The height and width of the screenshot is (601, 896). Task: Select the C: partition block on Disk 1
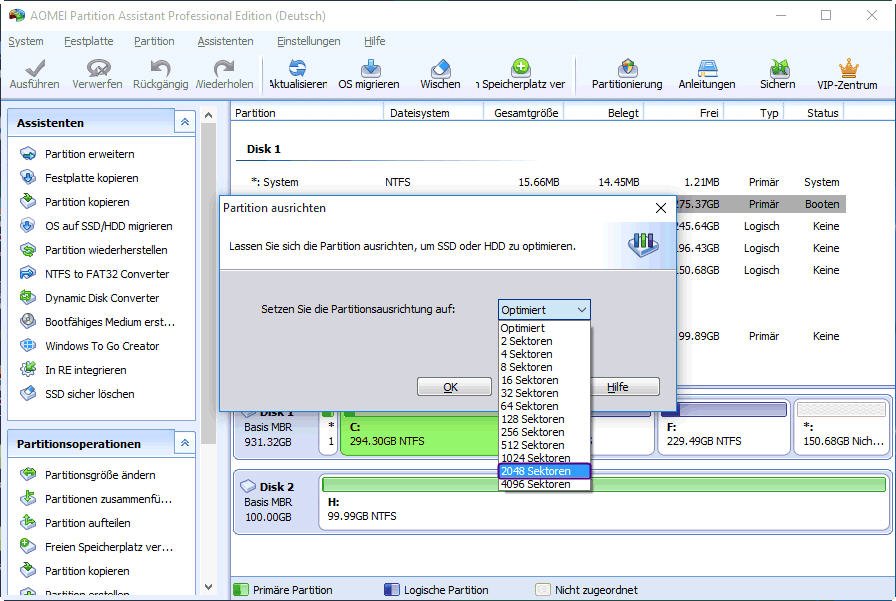(420, 434)
